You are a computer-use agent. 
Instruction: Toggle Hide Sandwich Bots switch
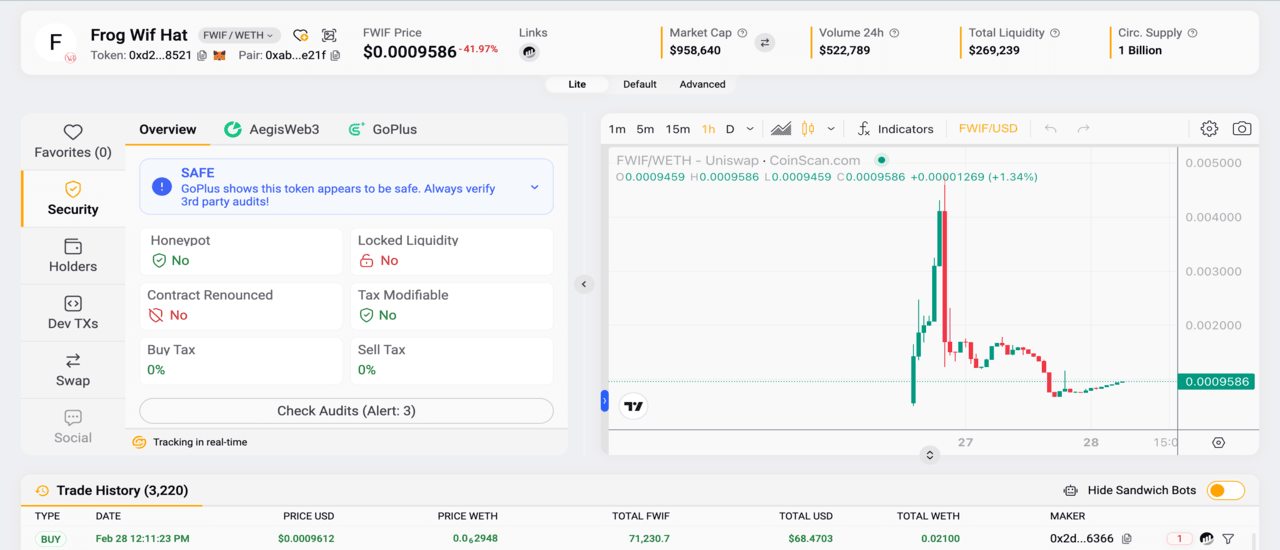click(x=1225, y=491)
